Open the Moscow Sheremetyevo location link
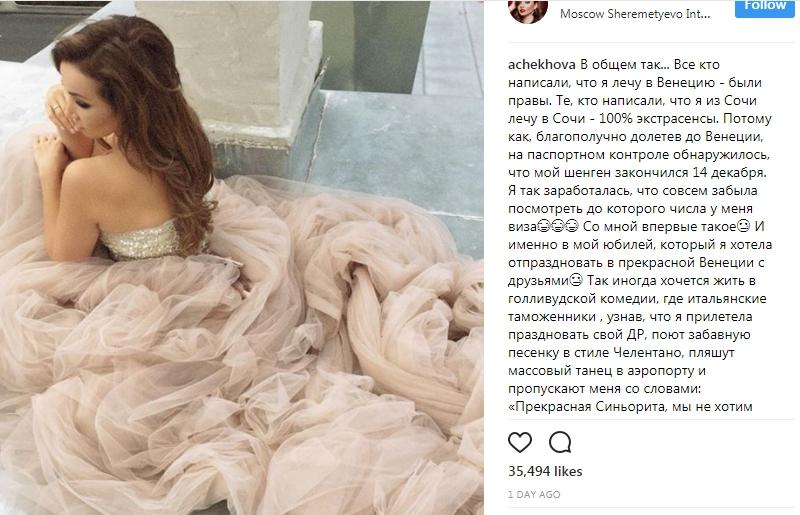The height and width of the screenshot is (515, 800). pos(635,14)
